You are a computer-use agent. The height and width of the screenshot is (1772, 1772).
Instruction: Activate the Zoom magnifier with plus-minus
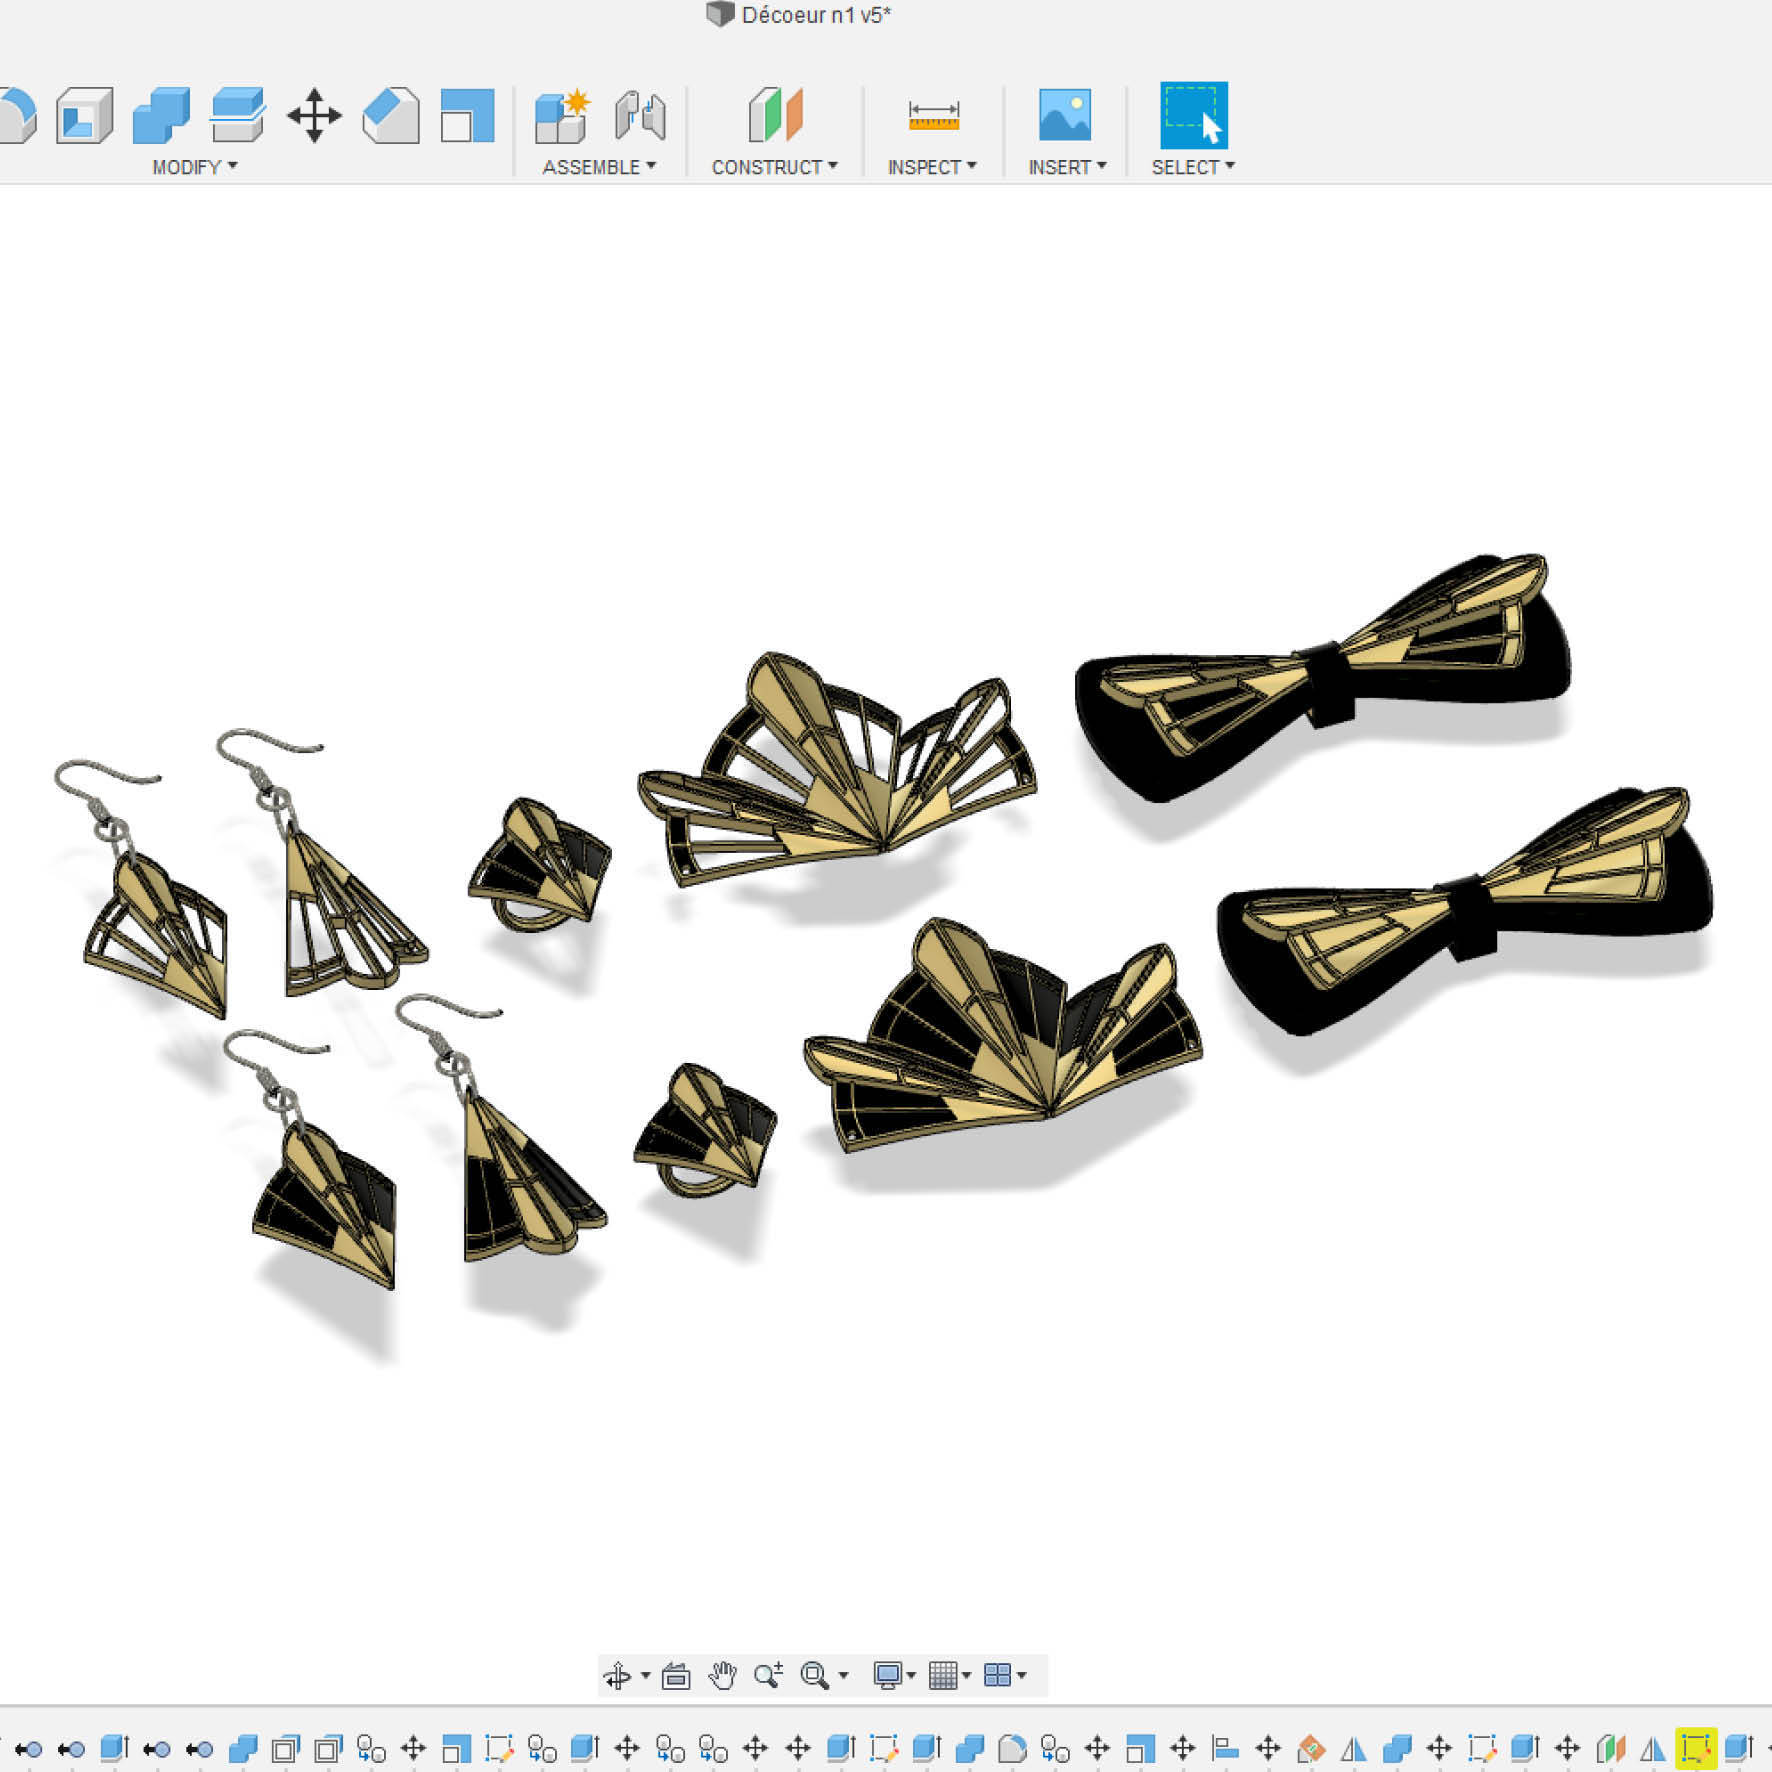pyautogui.click(x=768, y=1675)
